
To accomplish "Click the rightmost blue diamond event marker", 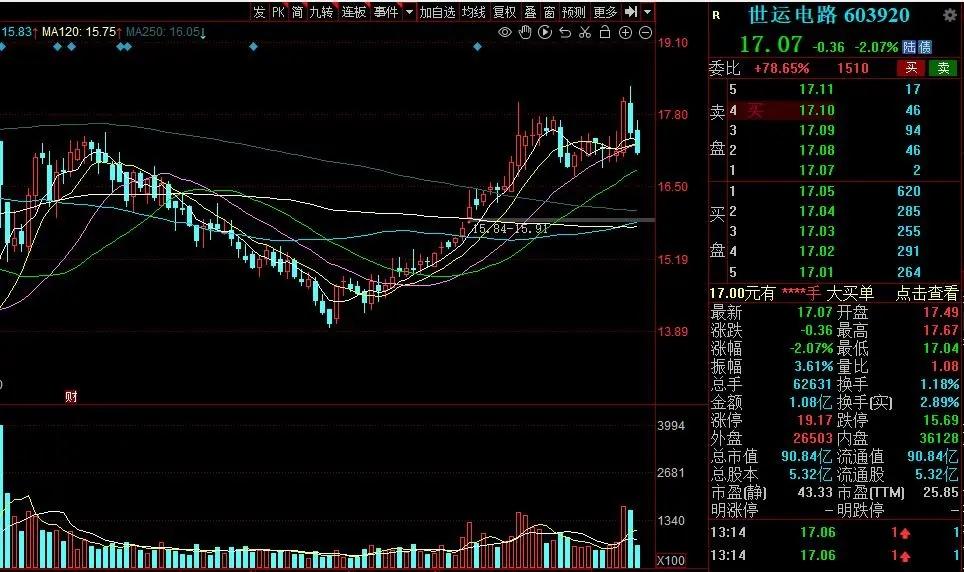I will 478,47.
